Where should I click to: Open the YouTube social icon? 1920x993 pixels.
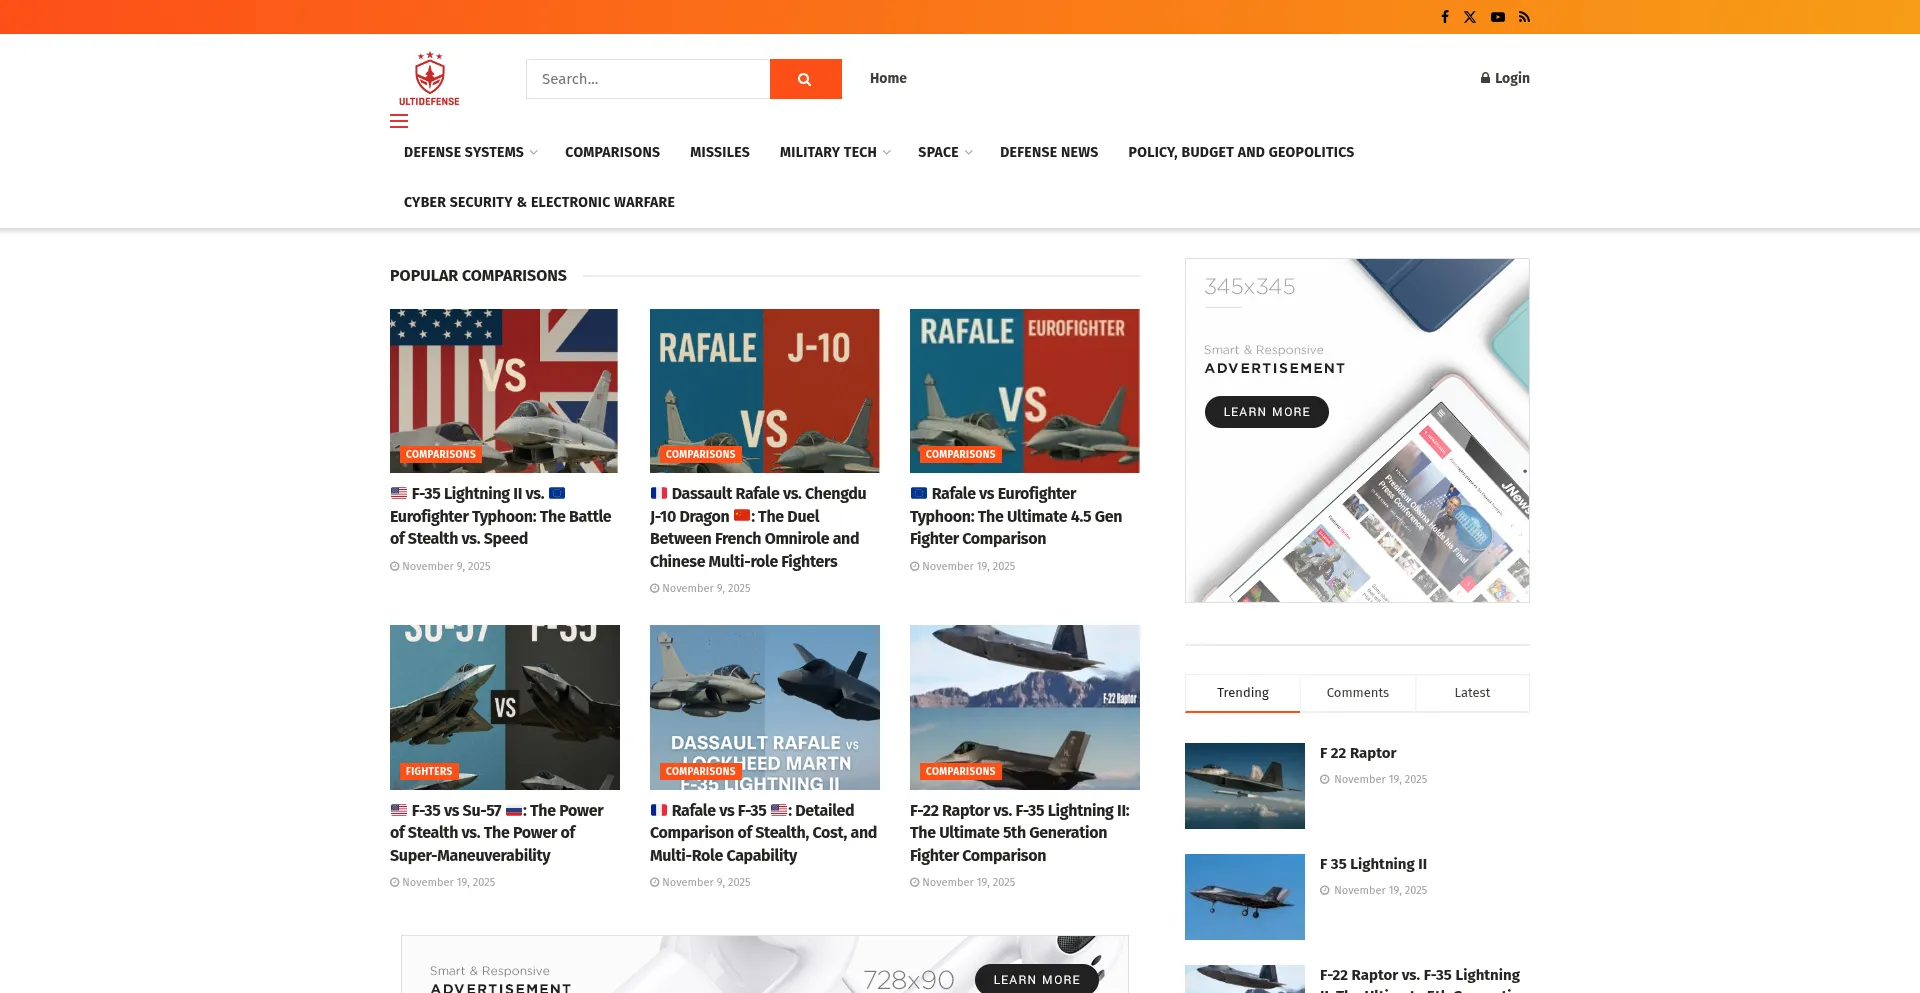(1497, 17)
